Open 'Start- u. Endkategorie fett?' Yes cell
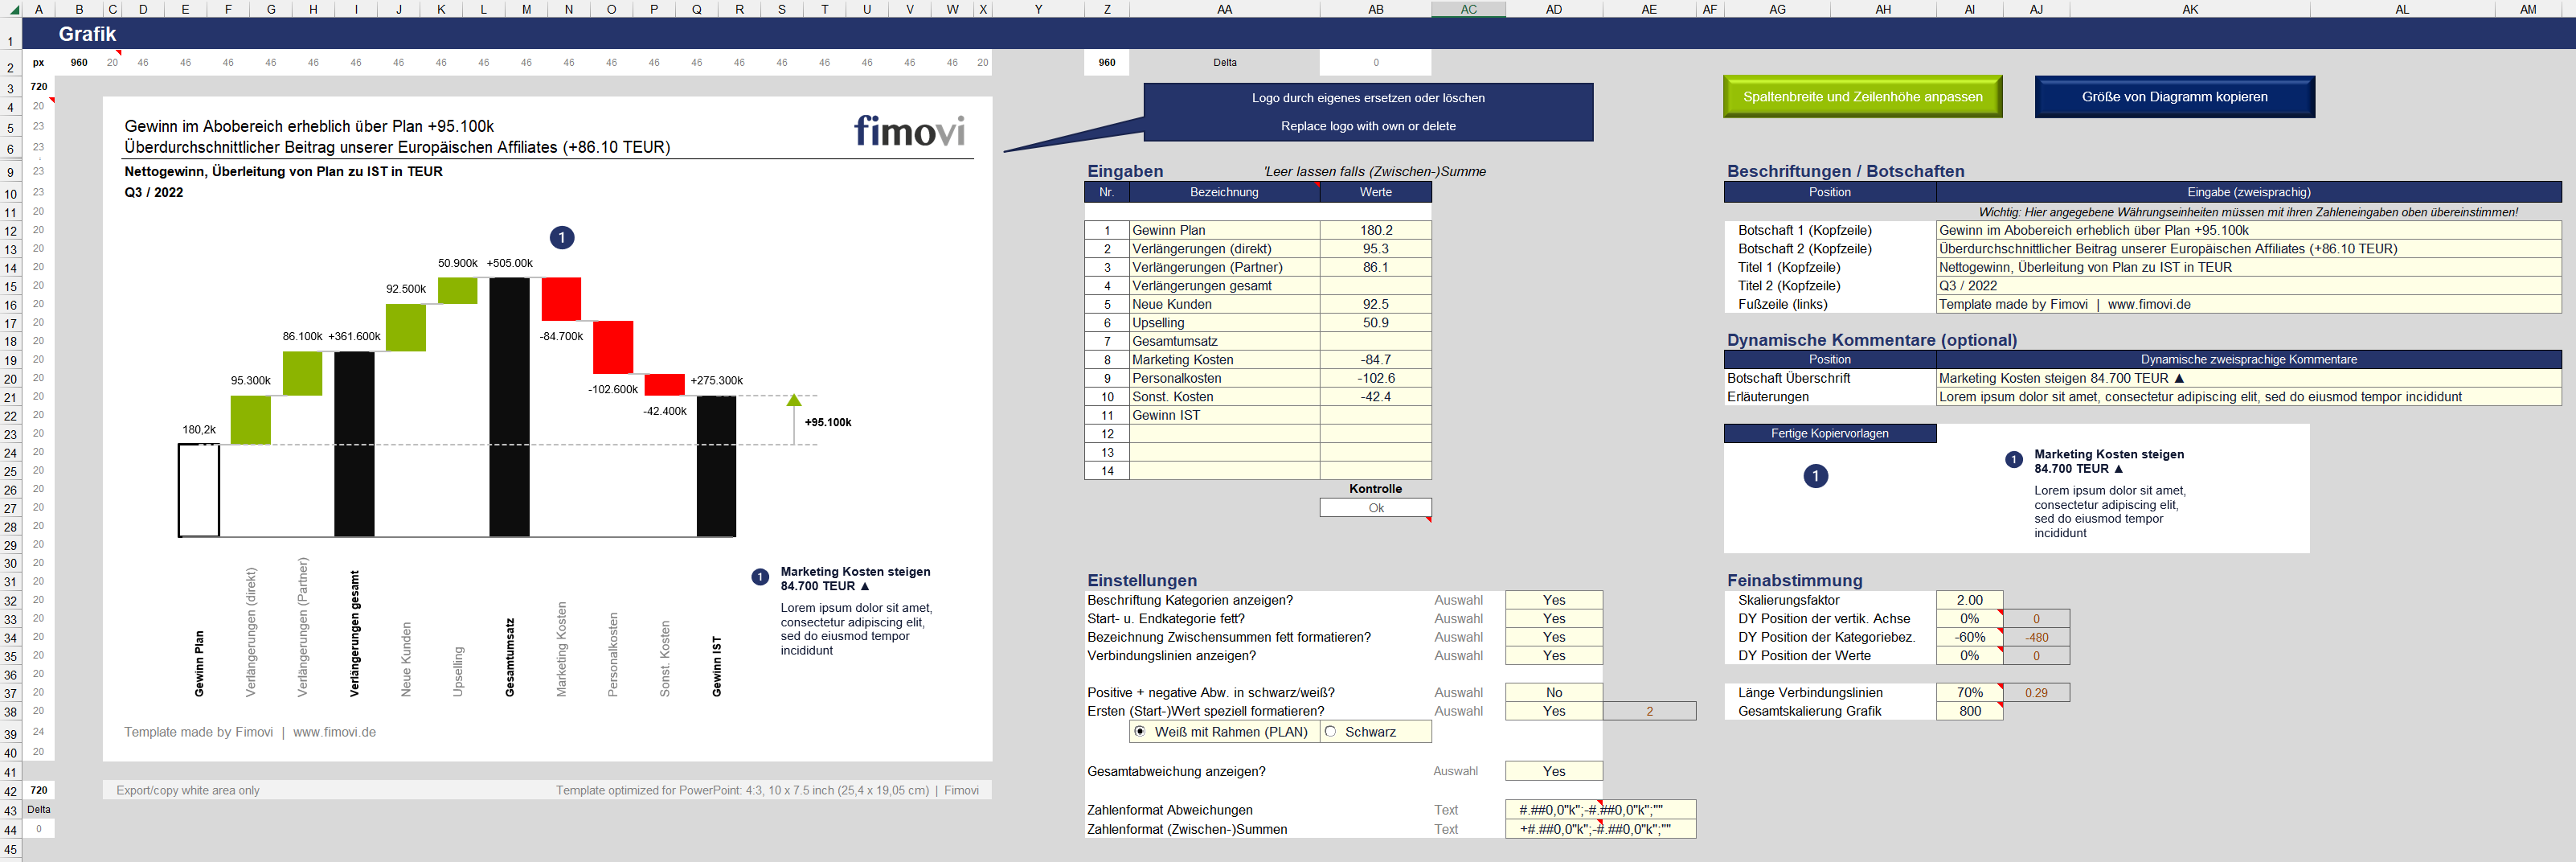This screenshot has width=2576, height=862. [1554, 619]
